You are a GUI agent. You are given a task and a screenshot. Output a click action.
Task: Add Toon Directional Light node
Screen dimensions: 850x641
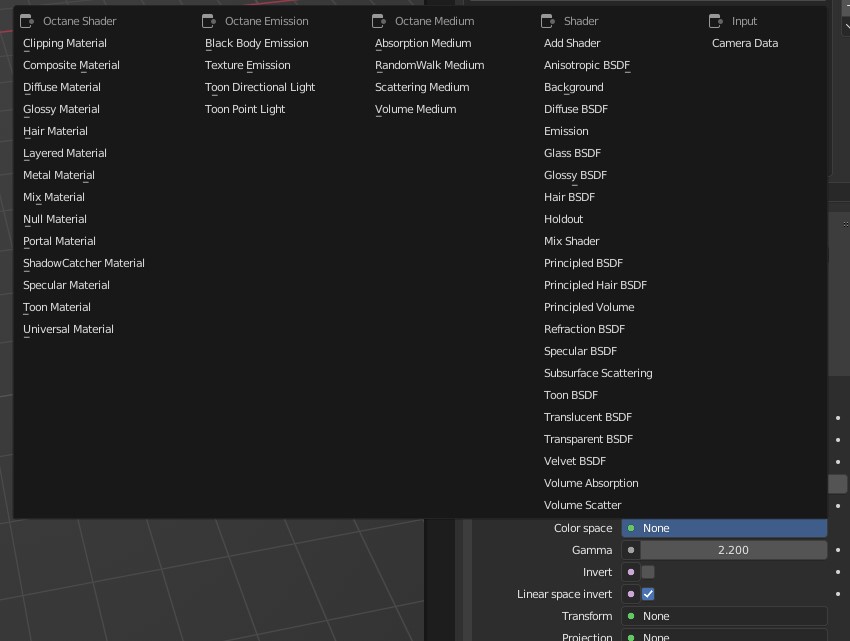click(x=260, y=87)
